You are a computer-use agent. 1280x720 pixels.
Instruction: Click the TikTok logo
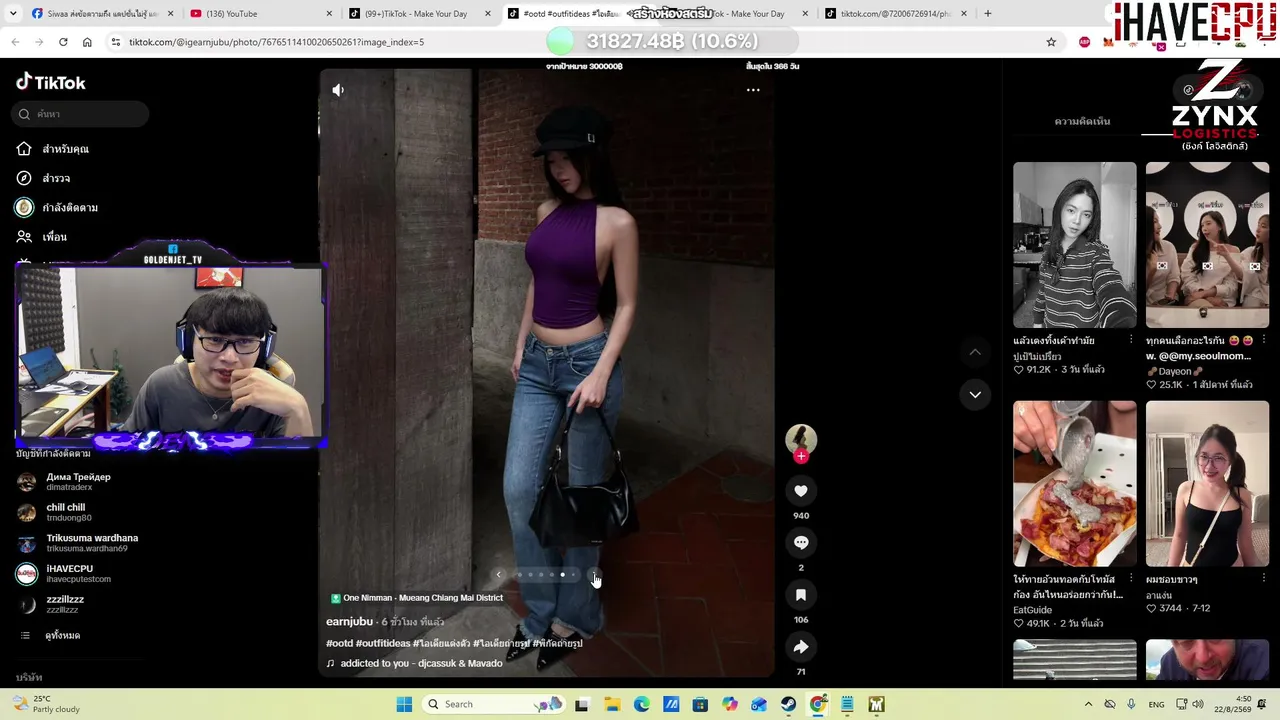[51, 82]
